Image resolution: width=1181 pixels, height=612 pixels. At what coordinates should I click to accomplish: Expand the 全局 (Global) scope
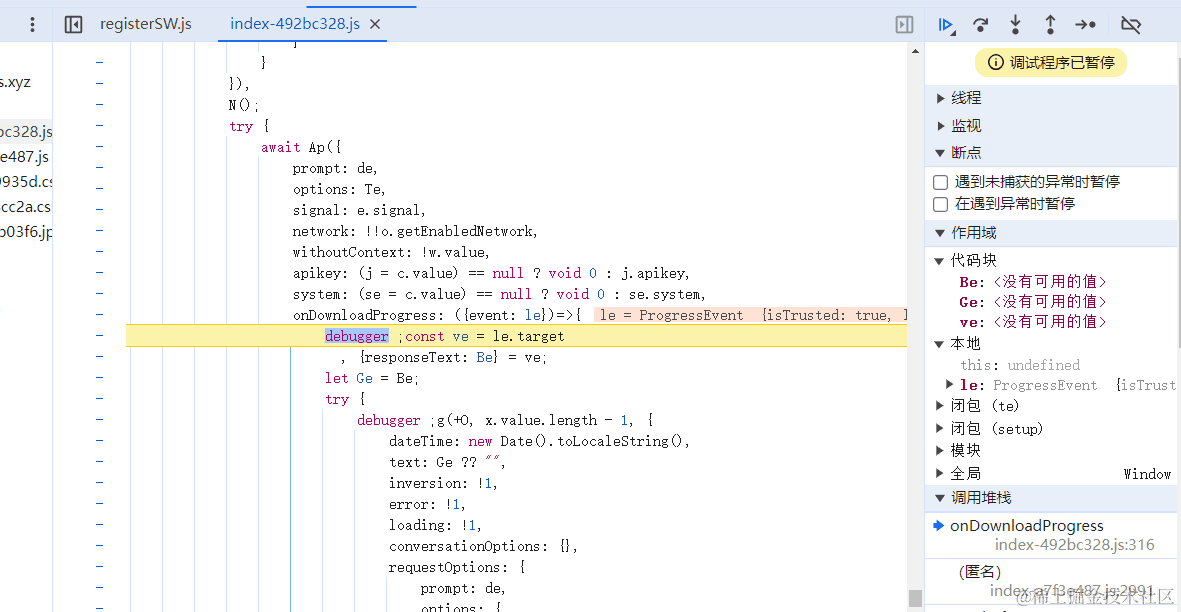click(x=939, y=473)
